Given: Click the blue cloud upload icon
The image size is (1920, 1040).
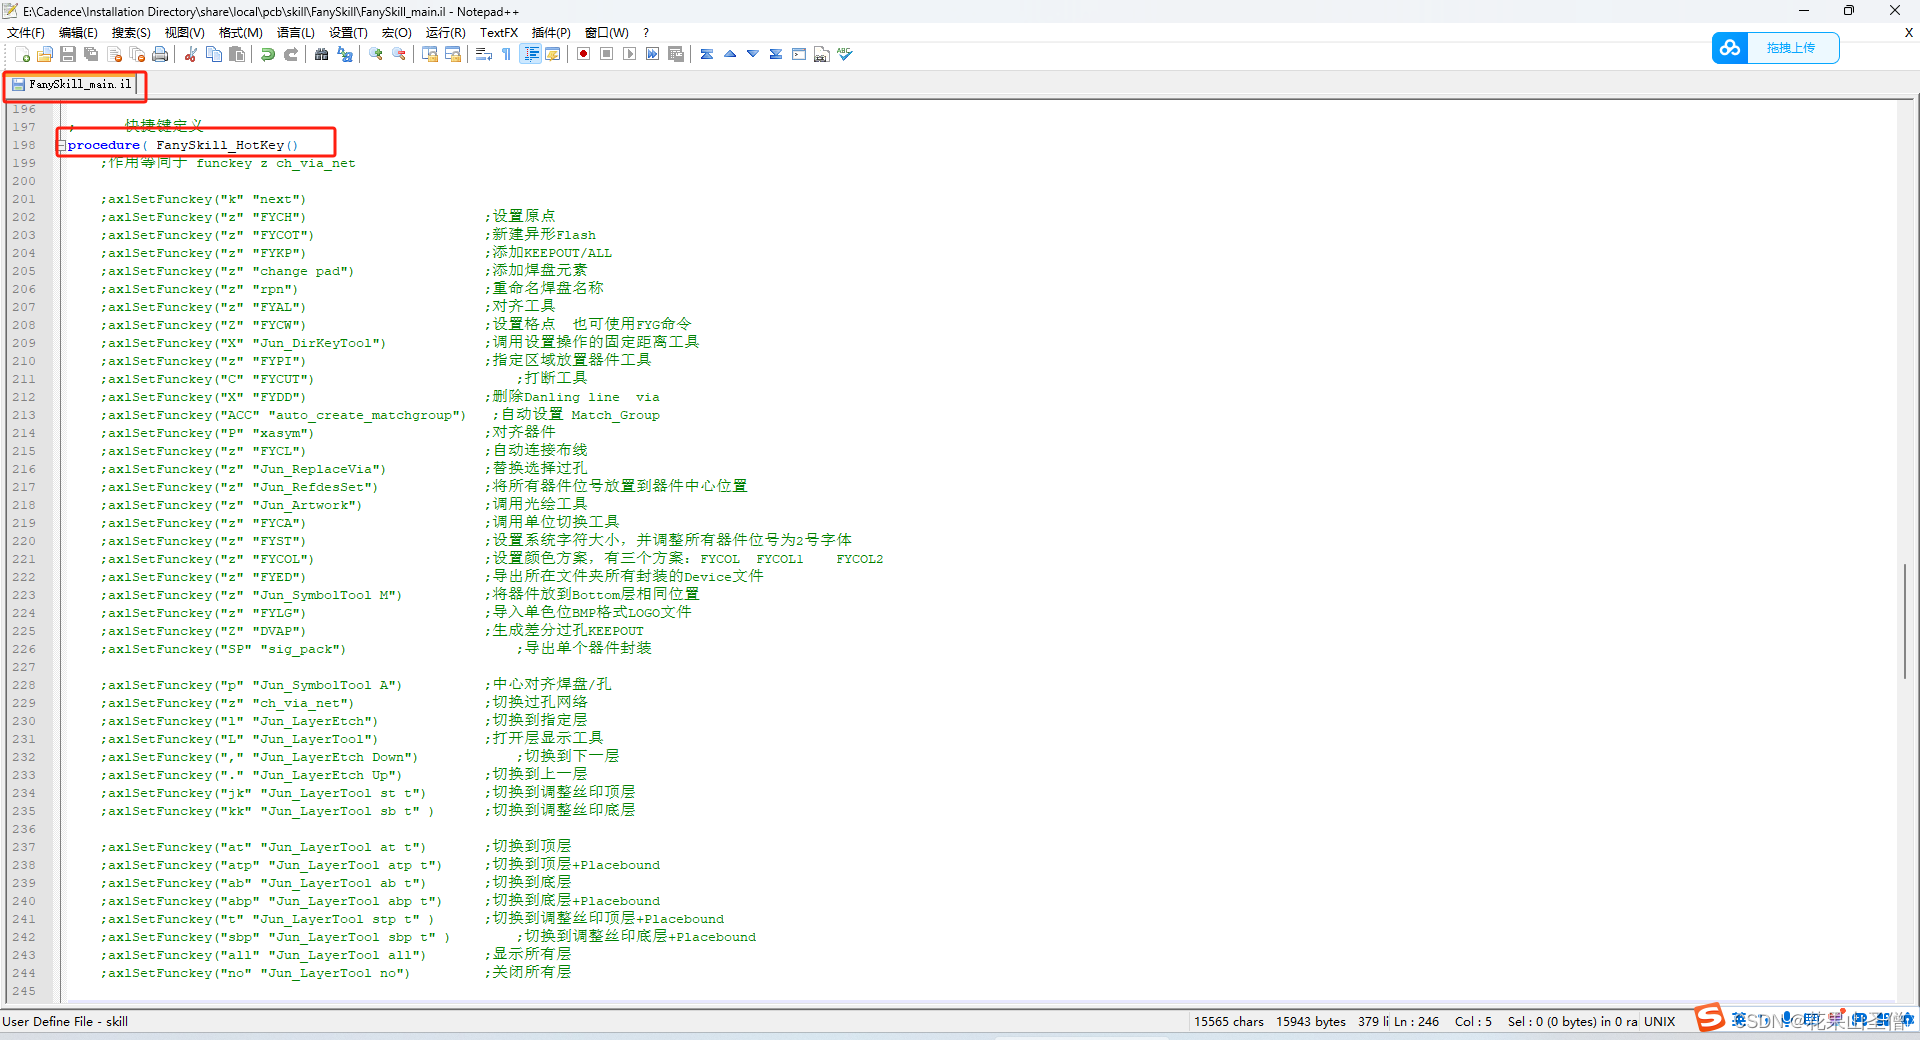Looking at the screenshot, I should pyautogui.click(x=1730, y=48).
